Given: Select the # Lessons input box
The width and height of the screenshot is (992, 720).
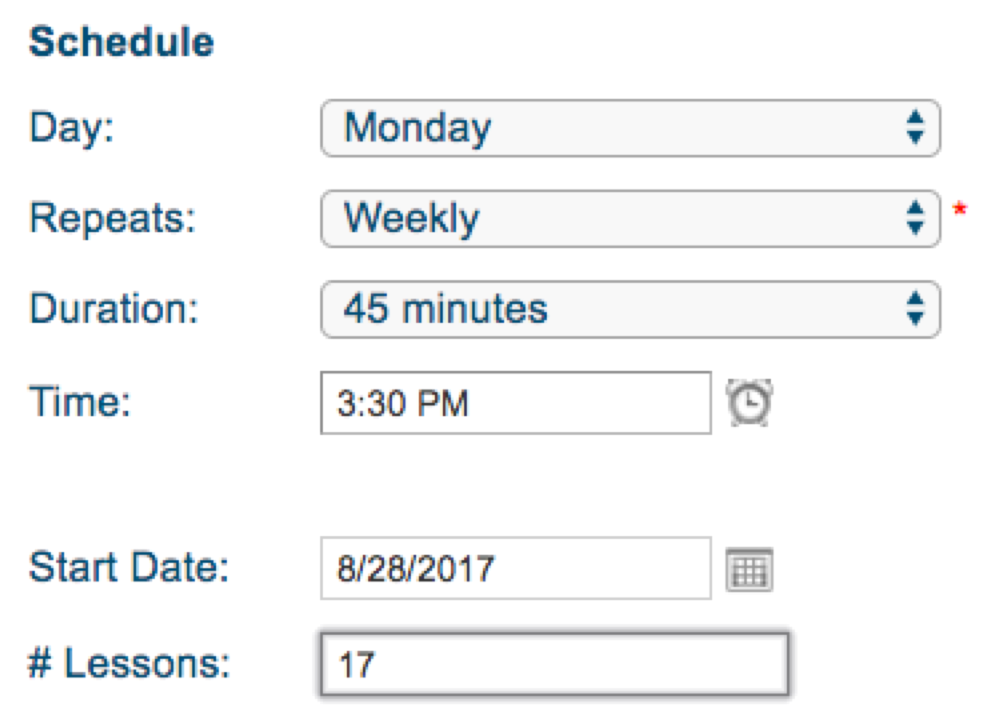Looking at the screenshot, I should 555,663.
